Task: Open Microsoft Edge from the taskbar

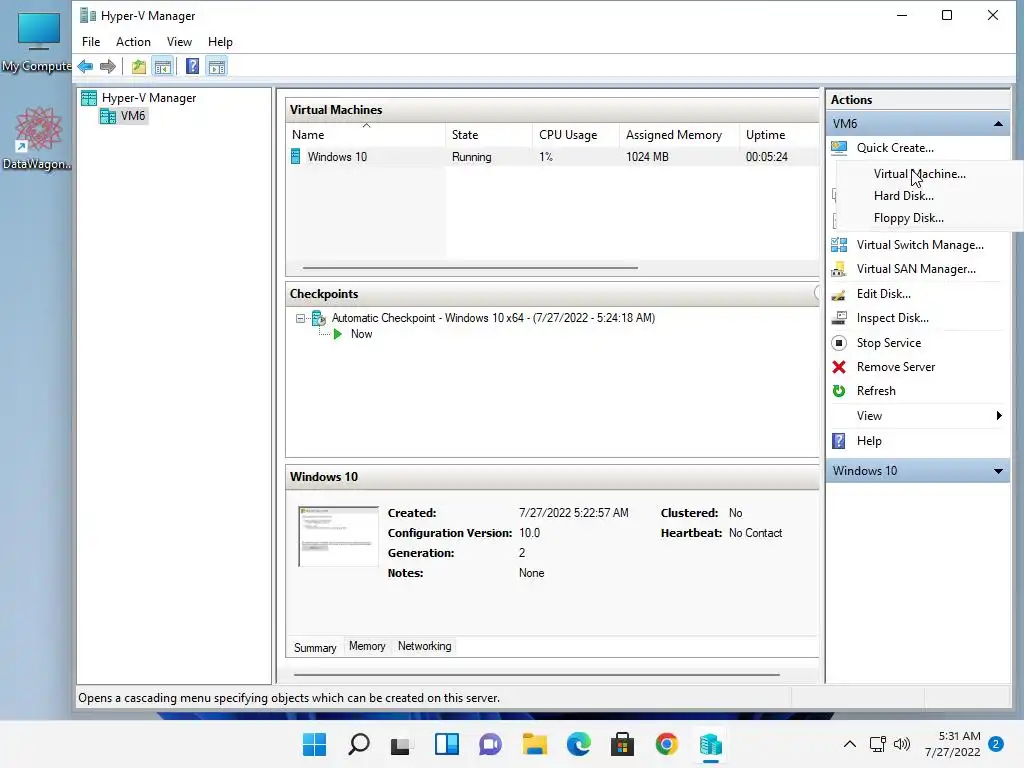Action: [578, 744]
